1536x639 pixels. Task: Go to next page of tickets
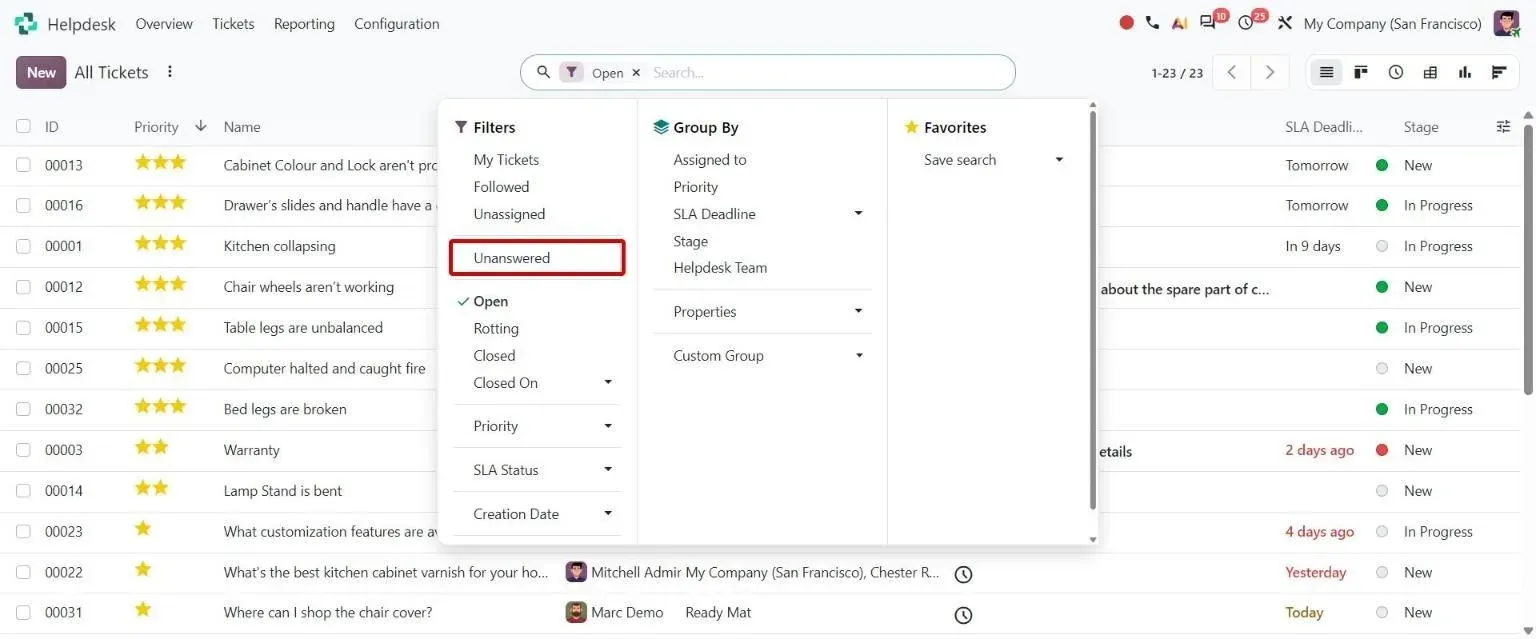(1270, 72)
